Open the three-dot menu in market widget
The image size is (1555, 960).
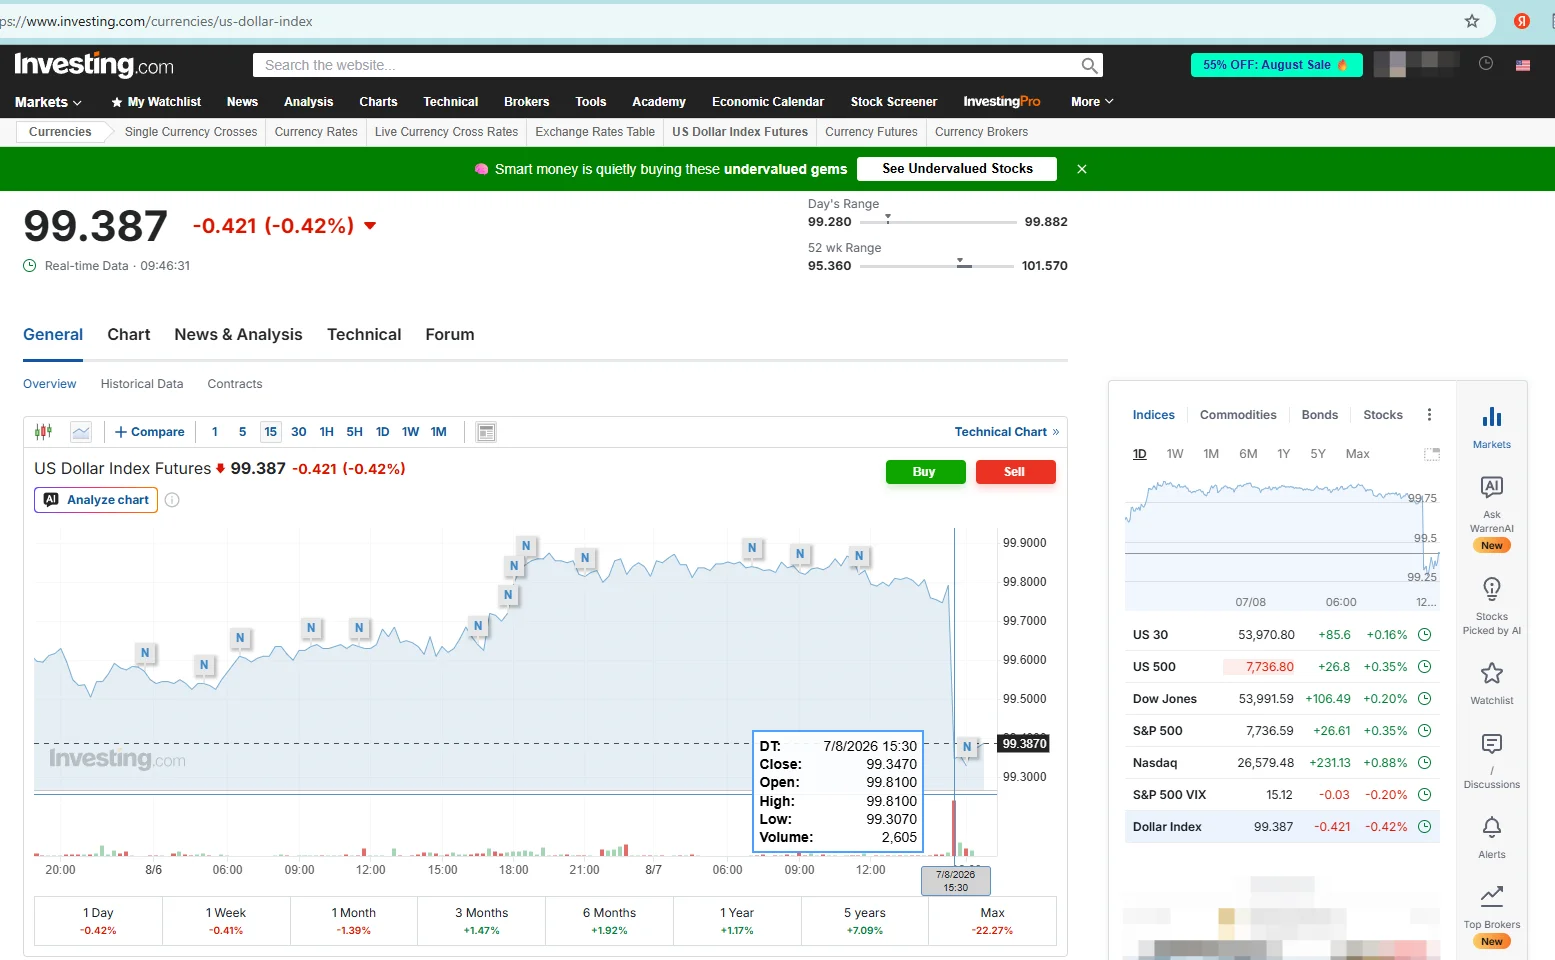(1429, 415)
